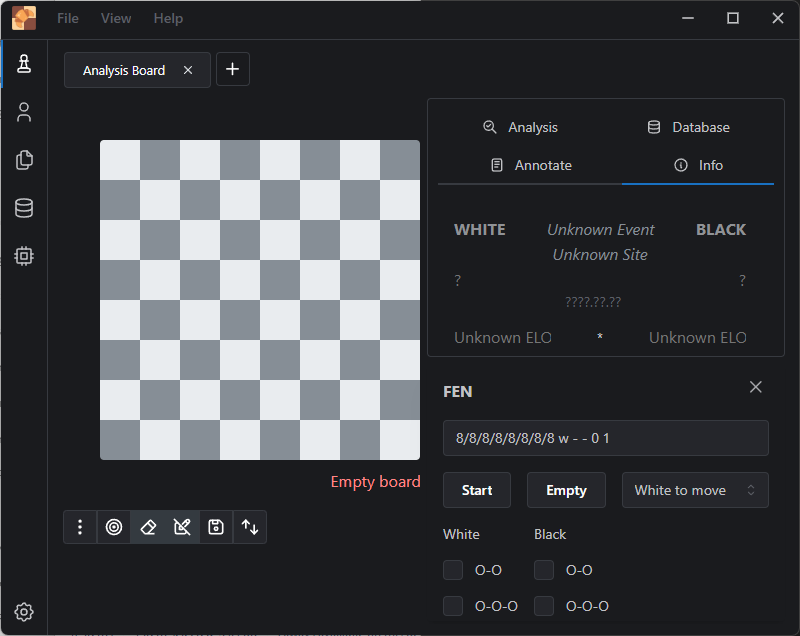This screenshot has width=800, height=636.
Task: Click White's Unknown ELO field
Action: pyautogui.click(x=503, y=338)
